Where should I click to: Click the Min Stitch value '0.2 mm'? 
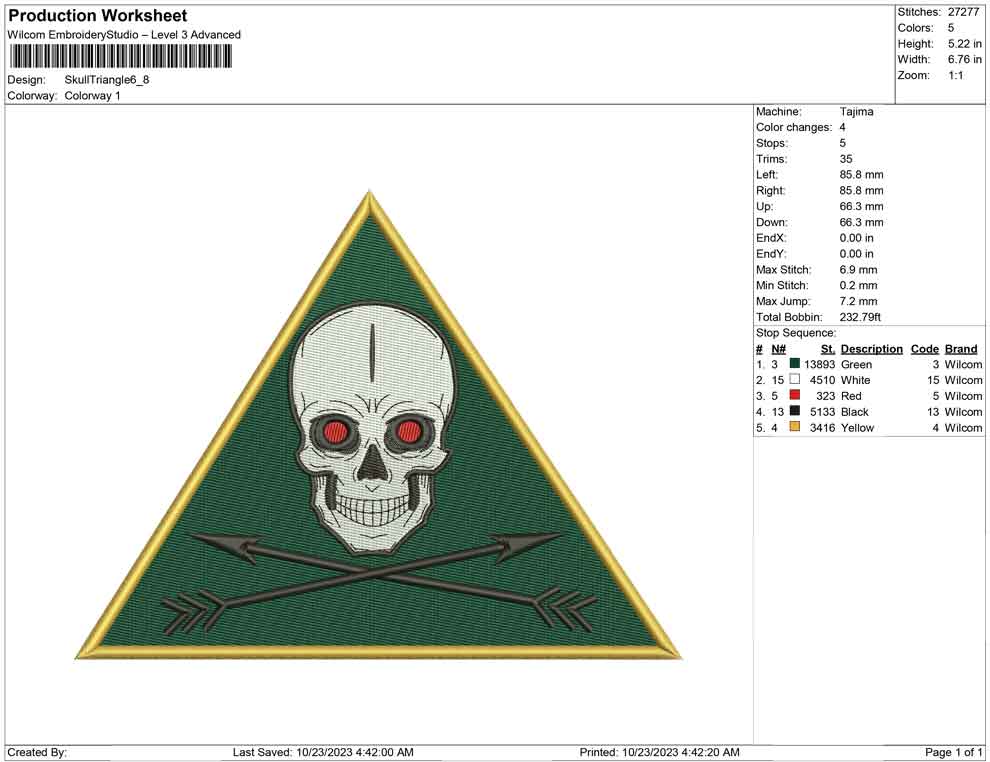point(858,285)
